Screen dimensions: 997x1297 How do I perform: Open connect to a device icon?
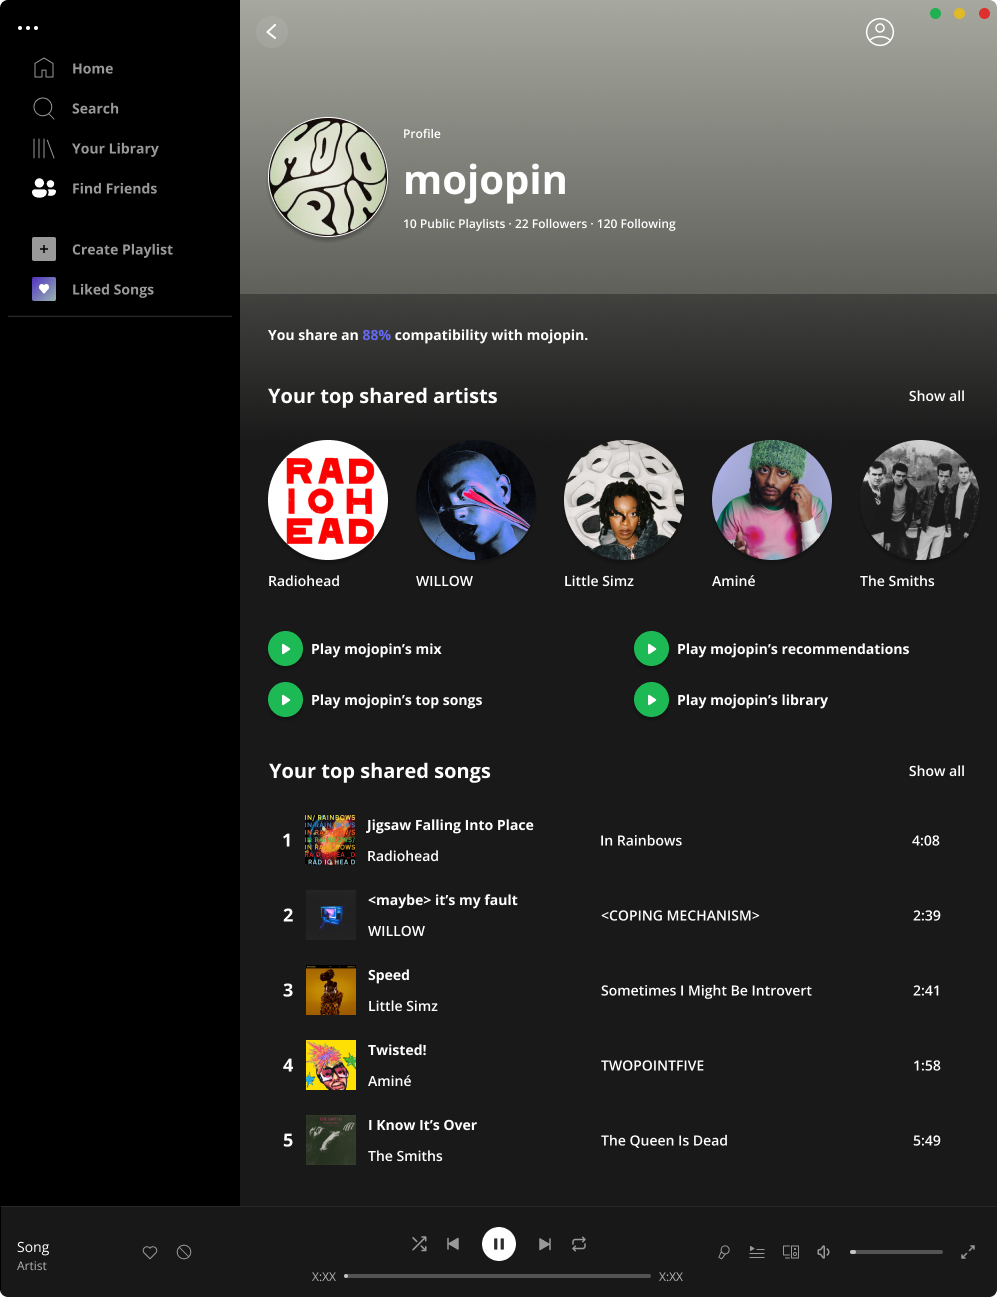[x=791, y=1252]
